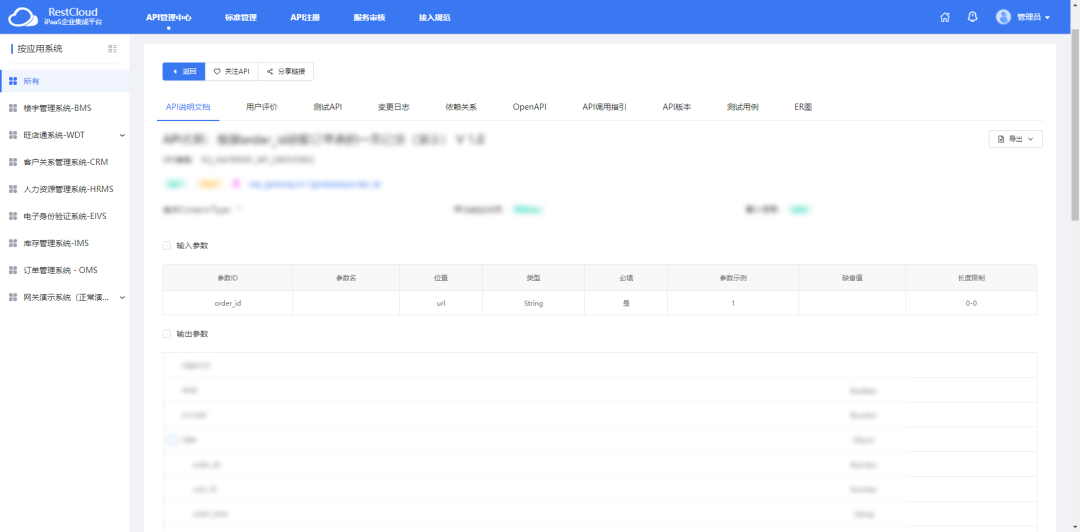
Task: Toggle the 输入参数 checkbox
Action: [167, 245]
